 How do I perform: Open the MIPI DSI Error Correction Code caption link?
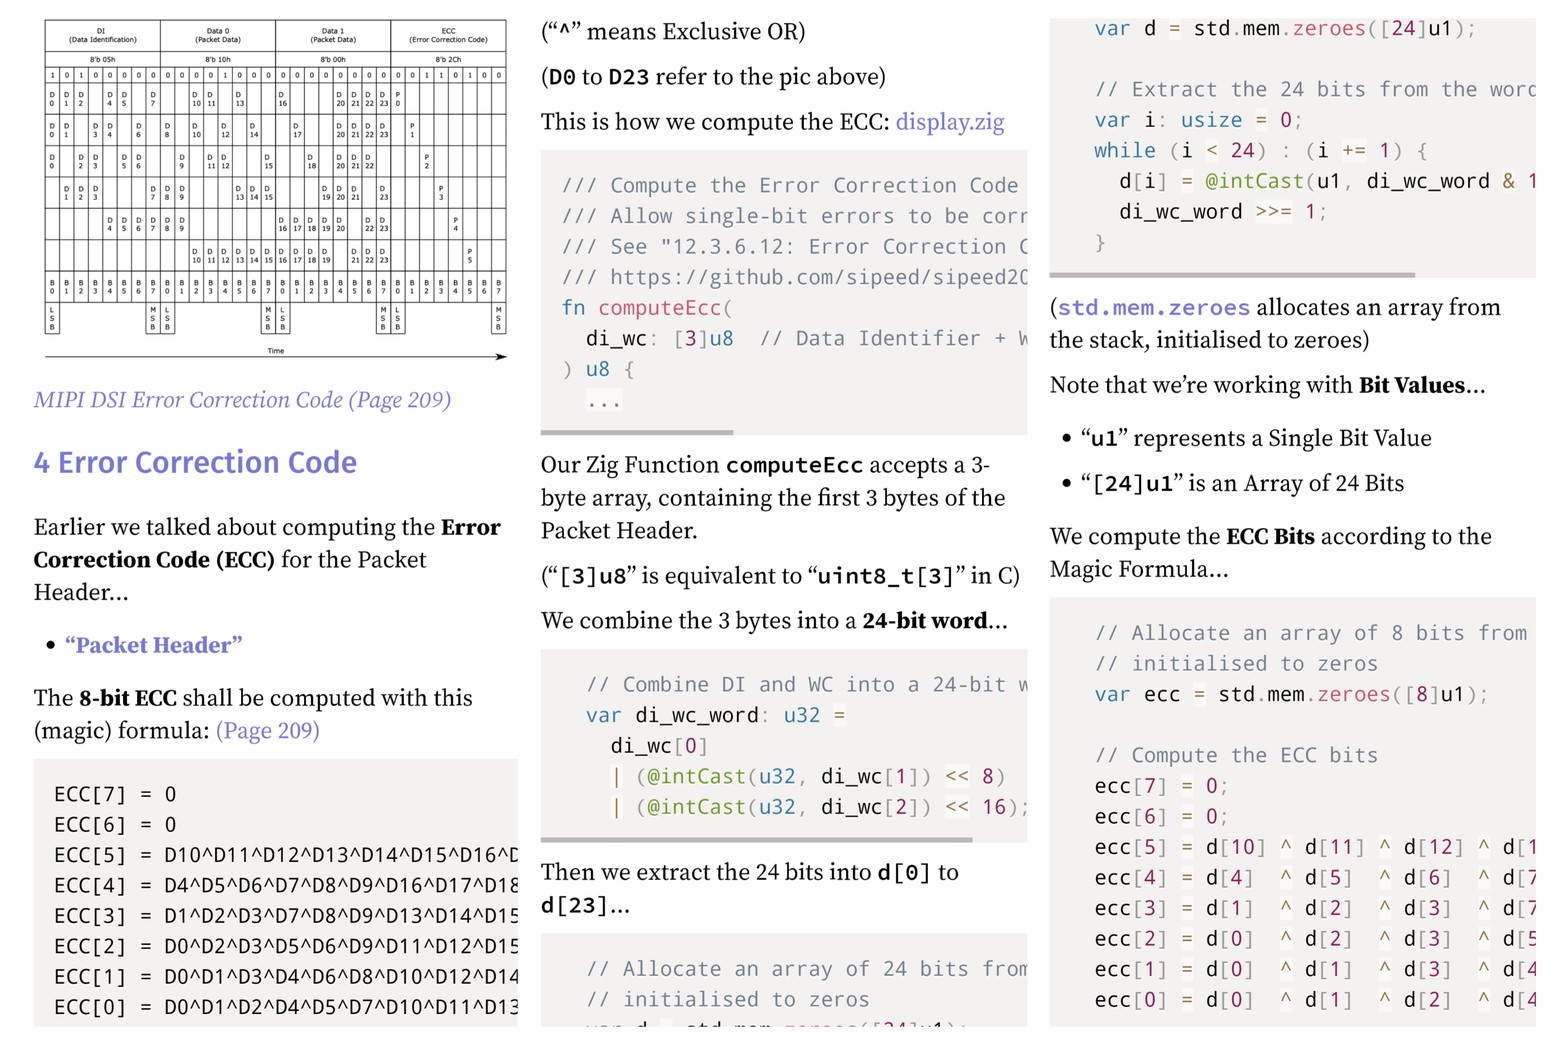click(242, 400)
